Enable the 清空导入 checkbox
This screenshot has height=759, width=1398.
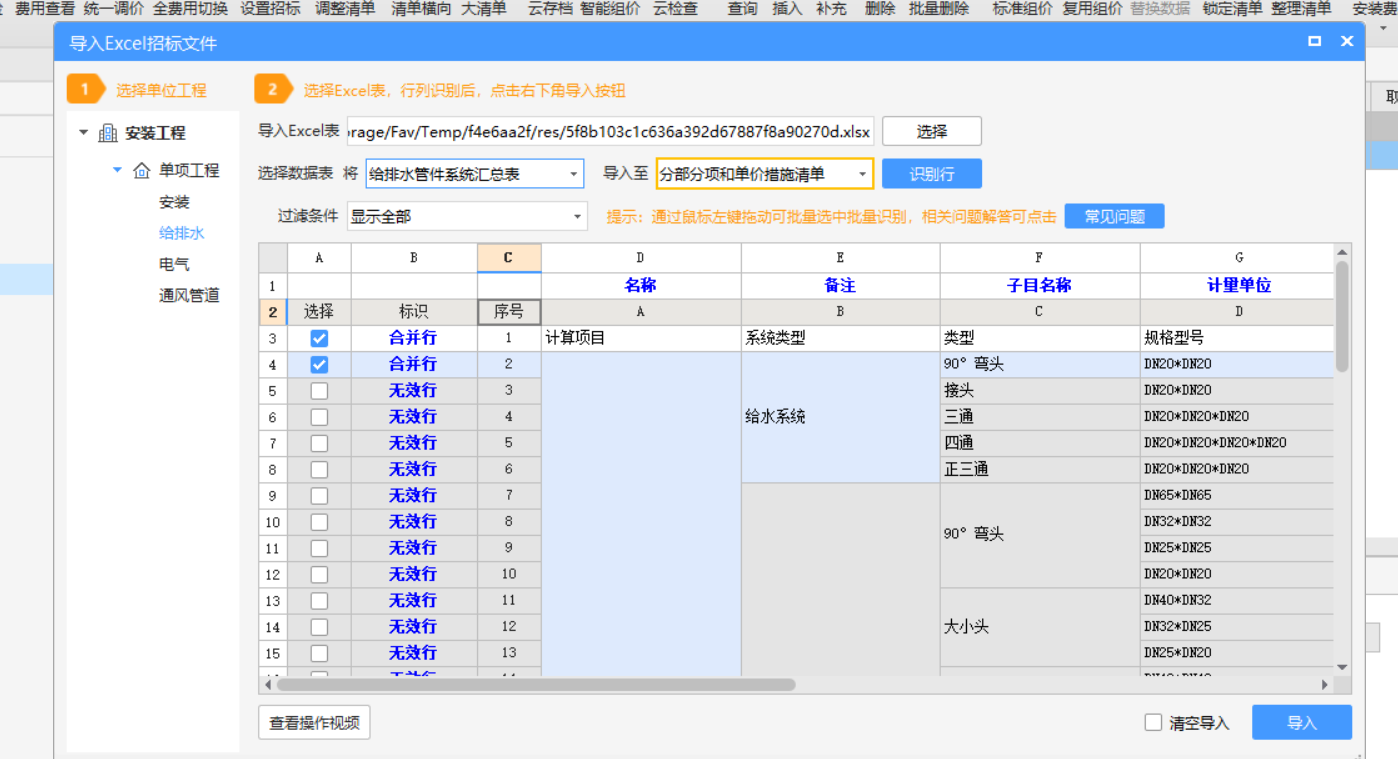tap(1153, 722)
